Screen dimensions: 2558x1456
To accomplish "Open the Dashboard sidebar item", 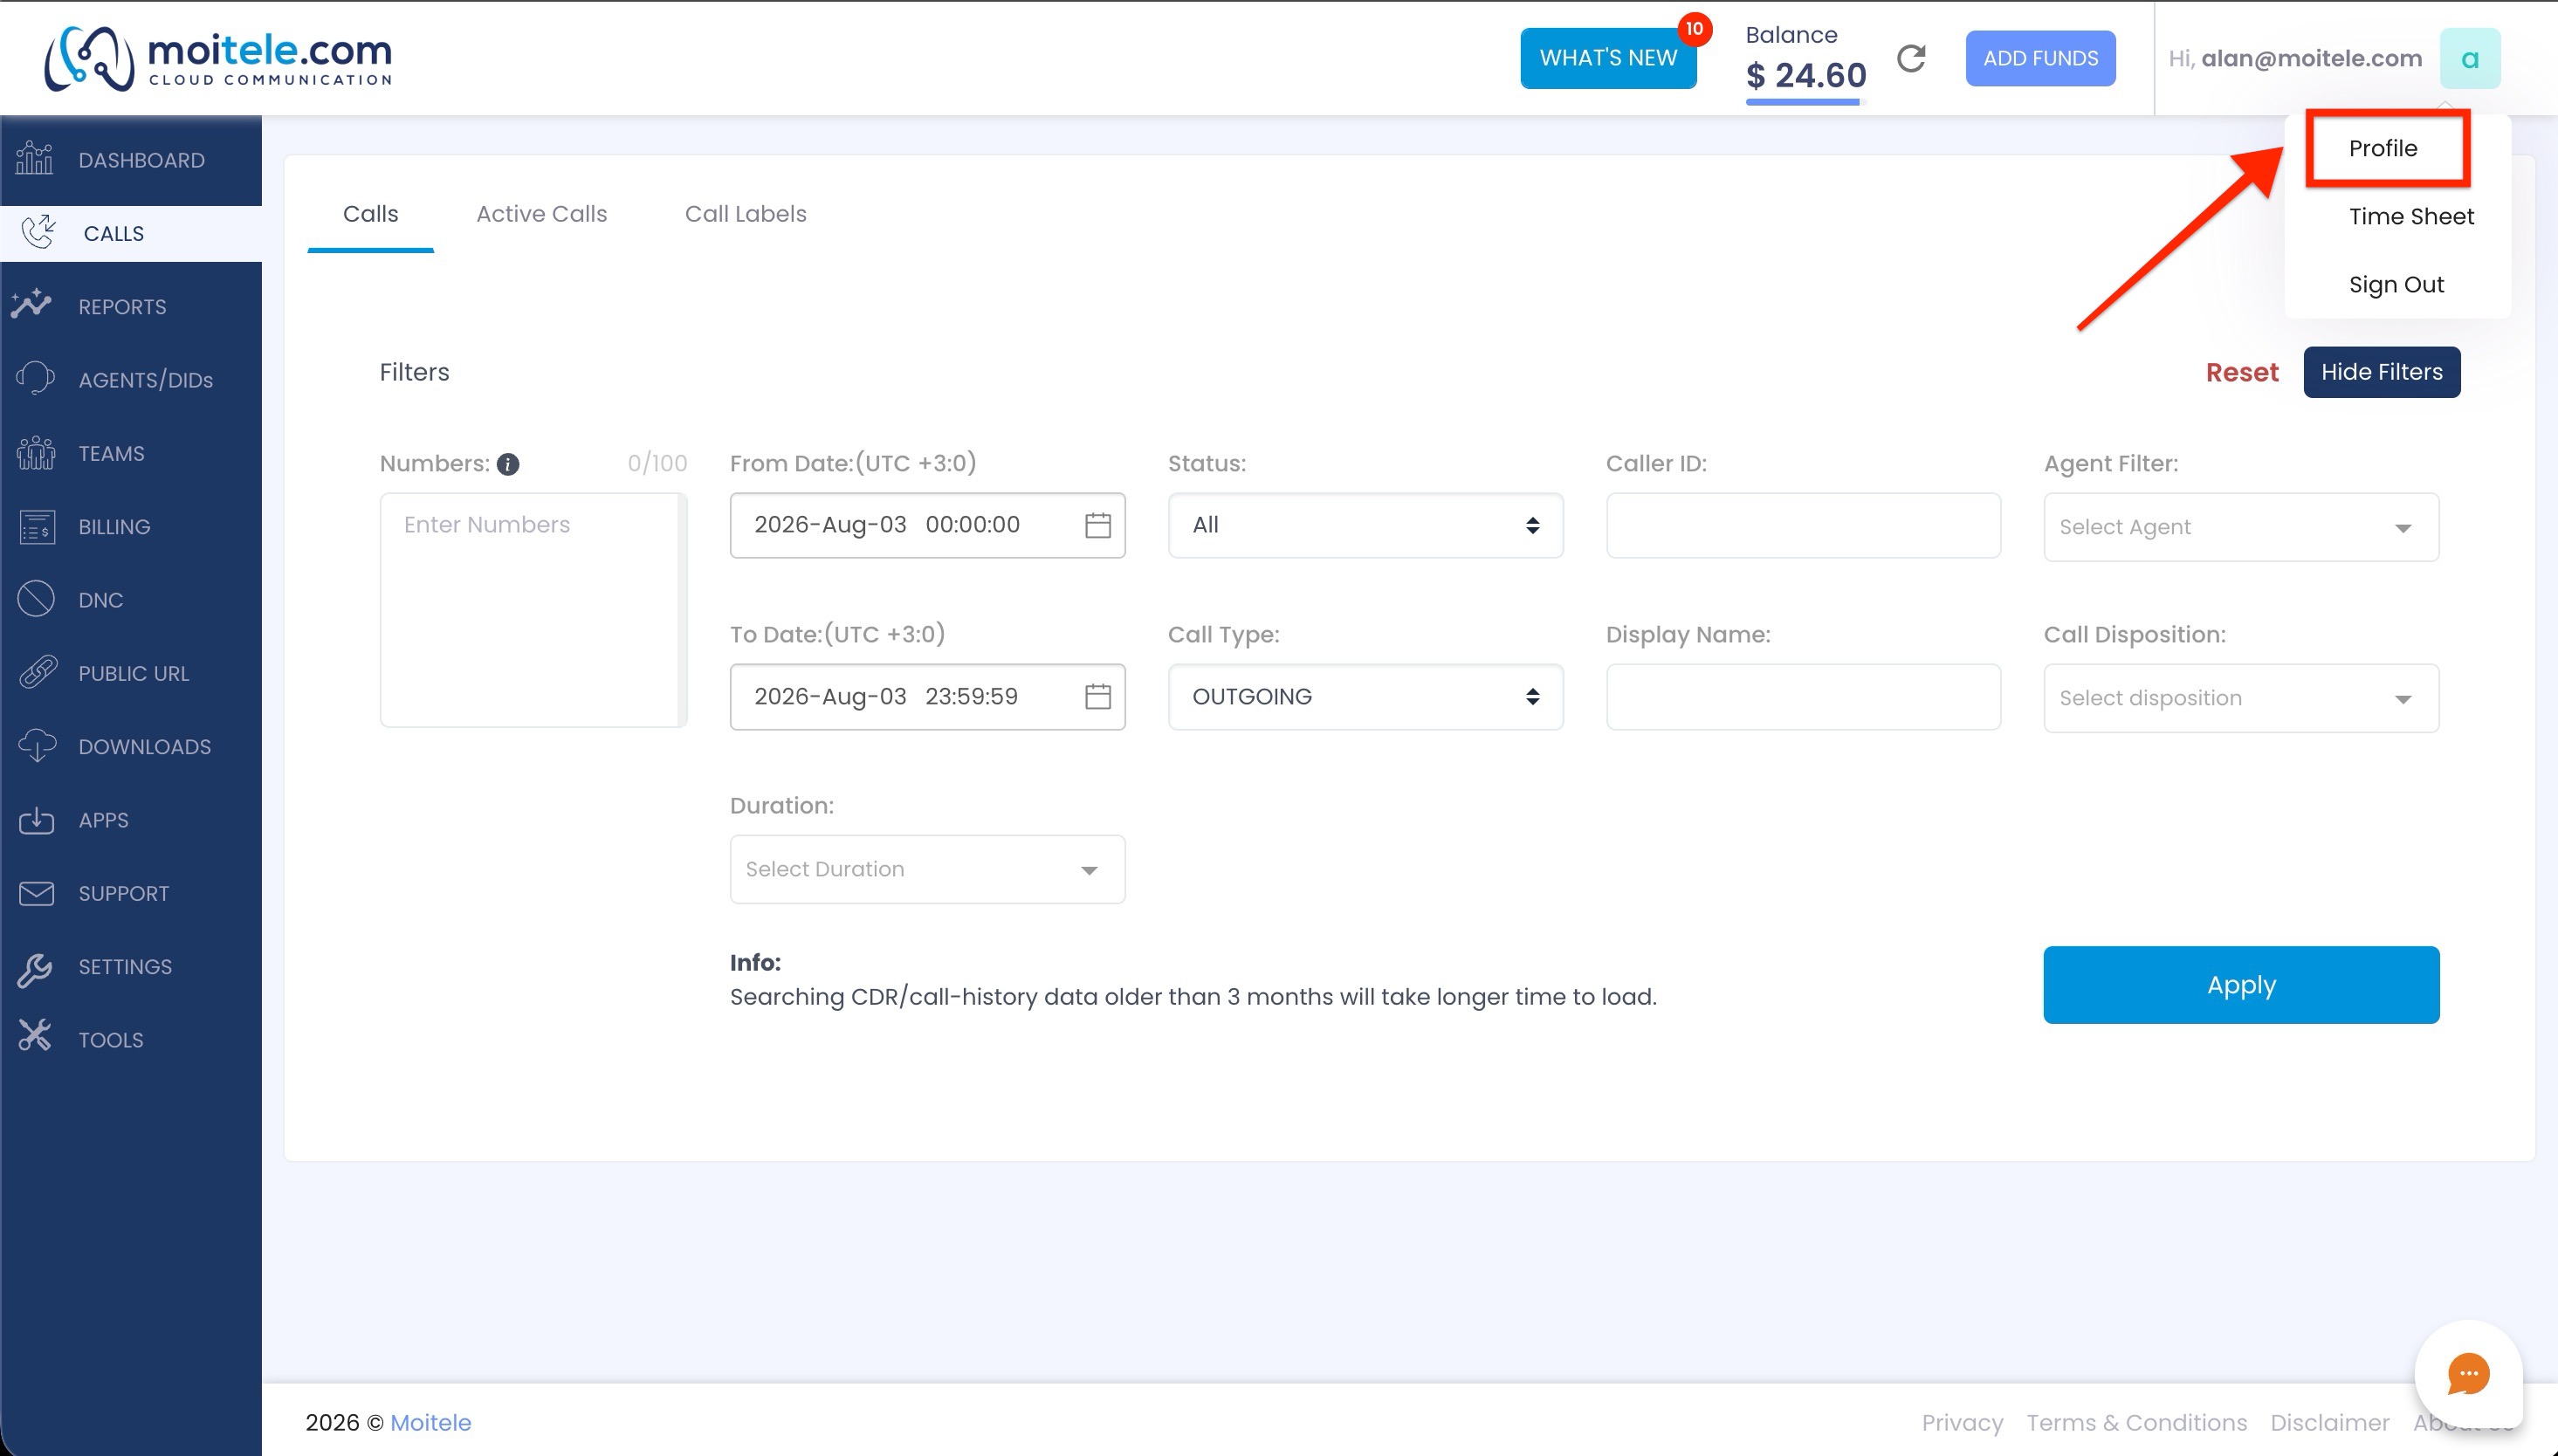I will pyautogui.click(x=131, y=160).
